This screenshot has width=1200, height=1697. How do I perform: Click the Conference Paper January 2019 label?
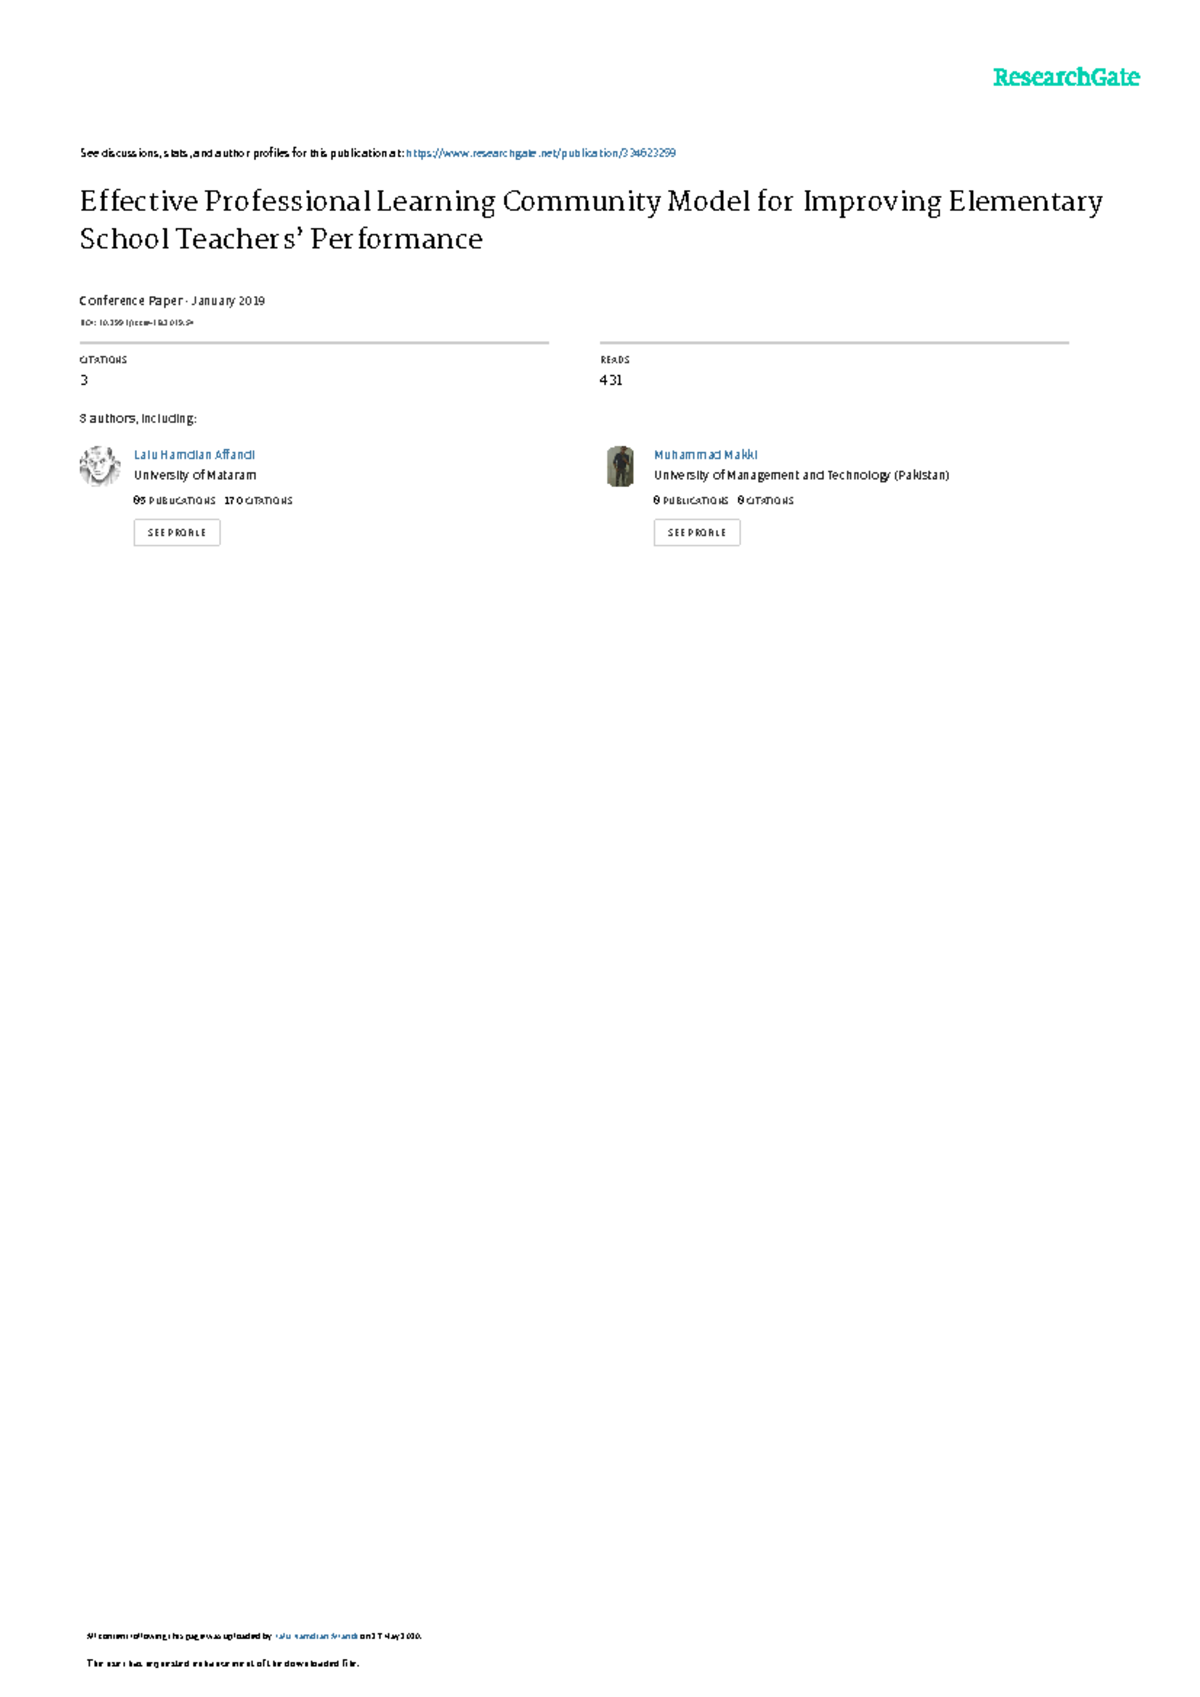tap(172, 301)
